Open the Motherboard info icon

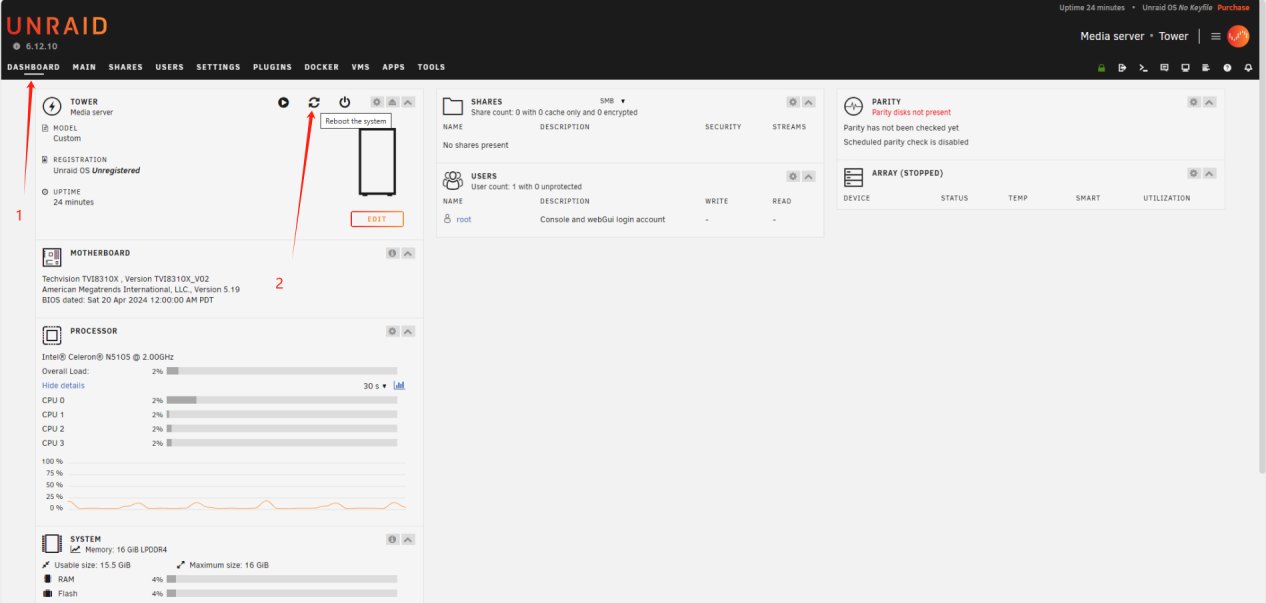click(x=393, y=254)
